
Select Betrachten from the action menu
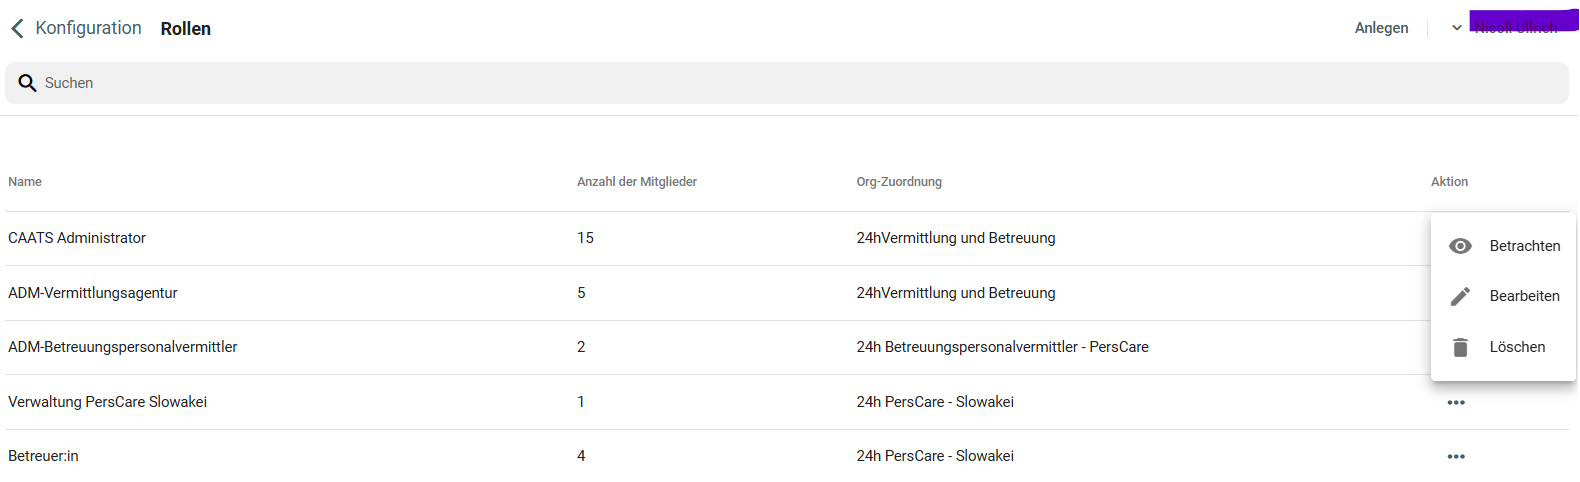click(x=1524, y=246)
